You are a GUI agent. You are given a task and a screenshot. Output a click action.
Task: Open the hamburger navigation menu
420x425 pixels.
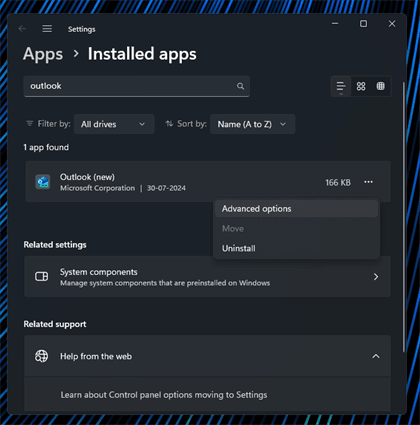47,29
